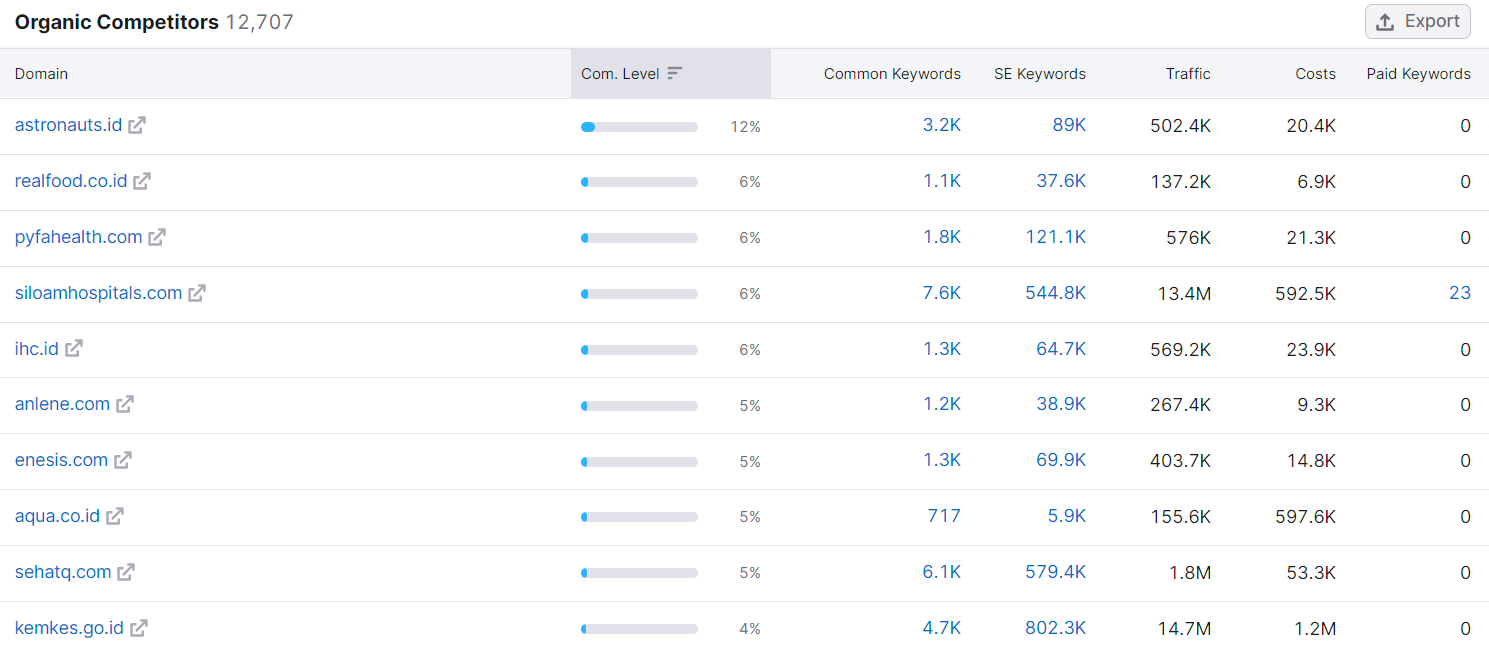The image size is (1489, 654).
Task: Sort by the Traffic column header
Action: click(x=1188, y=73)
